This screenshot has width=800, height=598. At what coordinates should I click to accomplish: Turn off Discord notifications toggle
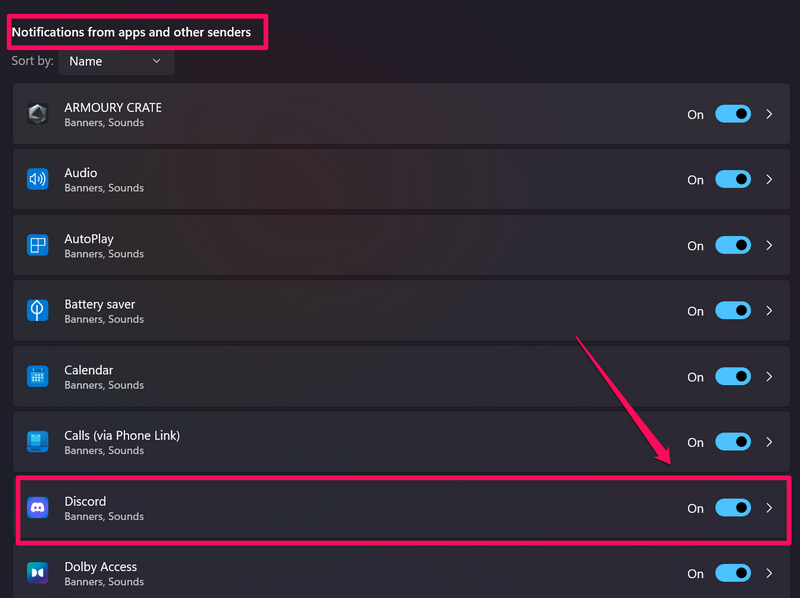tap(733, 508)
